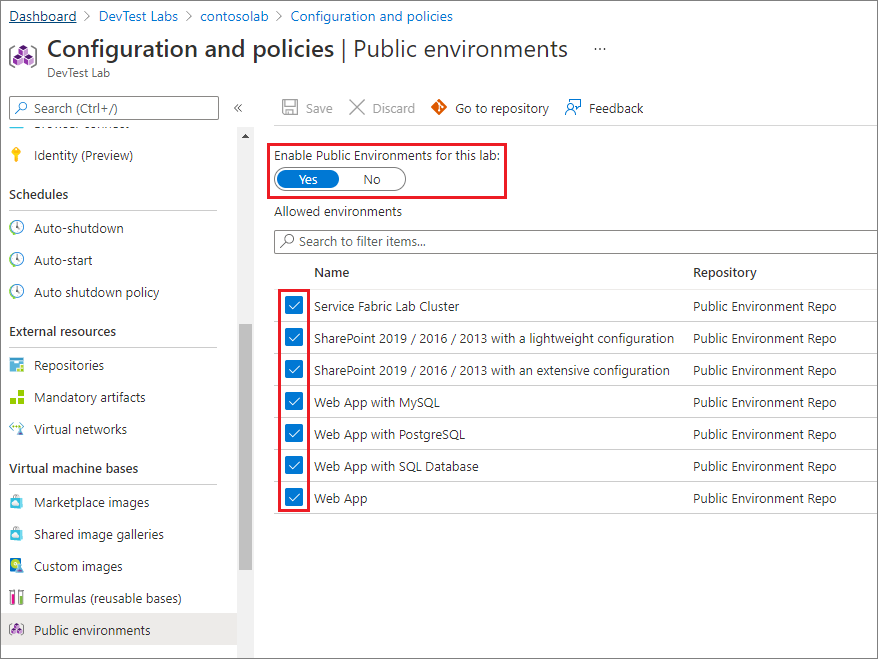Click the filter search magnifier icon

coord(287,241)
